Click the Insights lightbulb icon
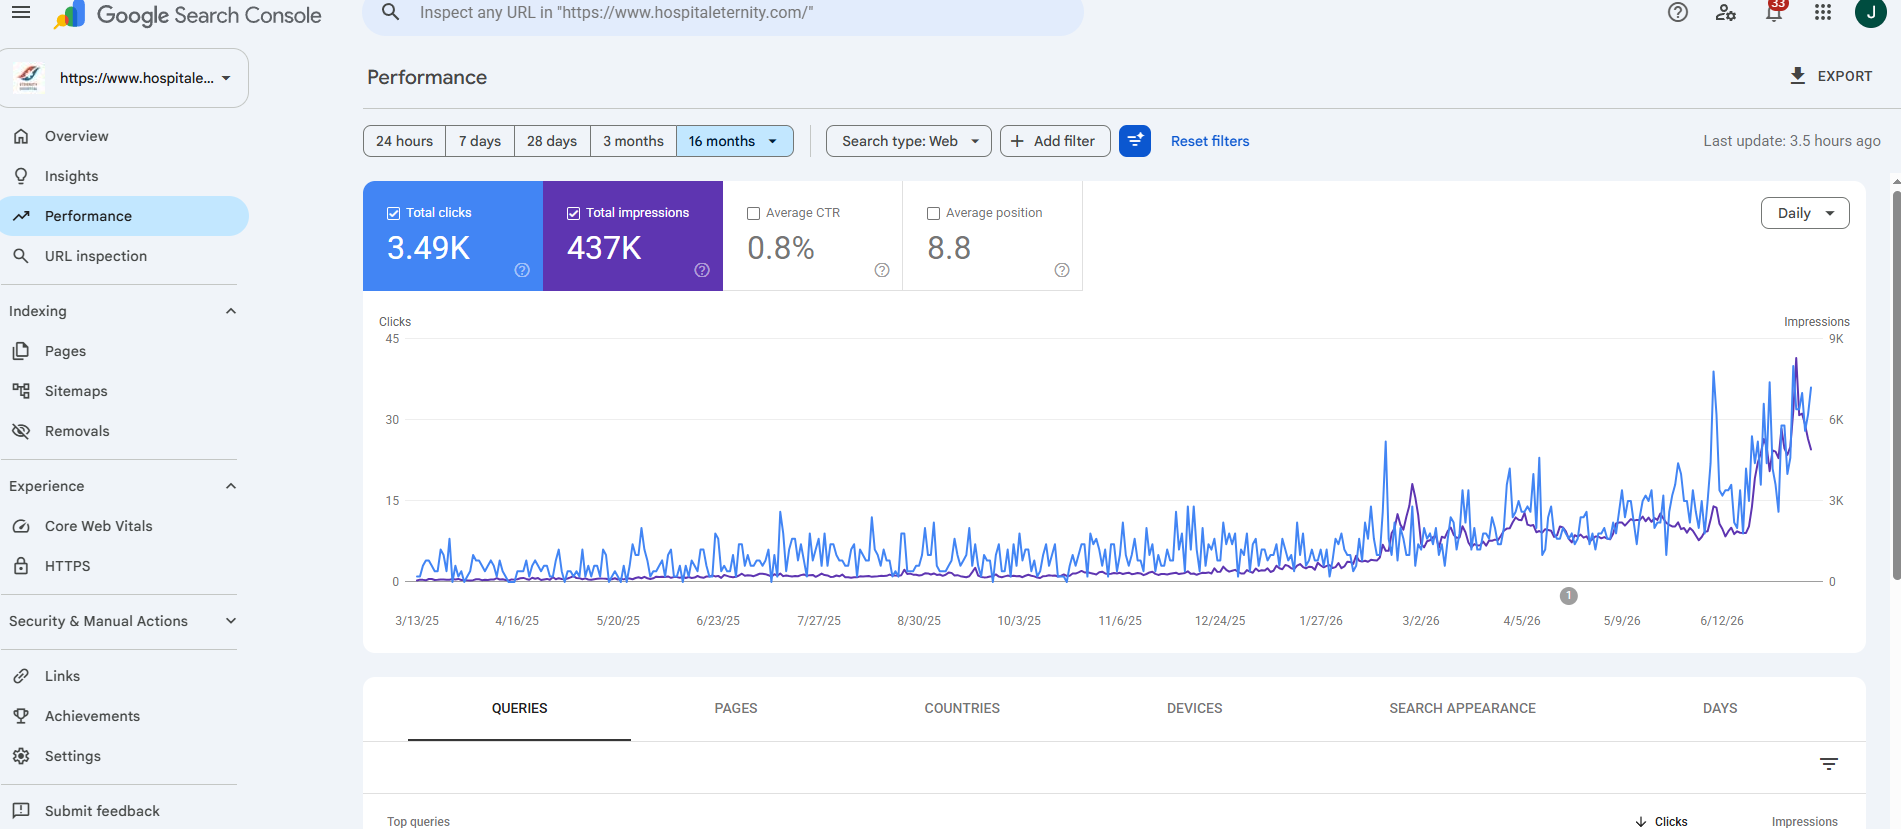 tap(21, 176)
